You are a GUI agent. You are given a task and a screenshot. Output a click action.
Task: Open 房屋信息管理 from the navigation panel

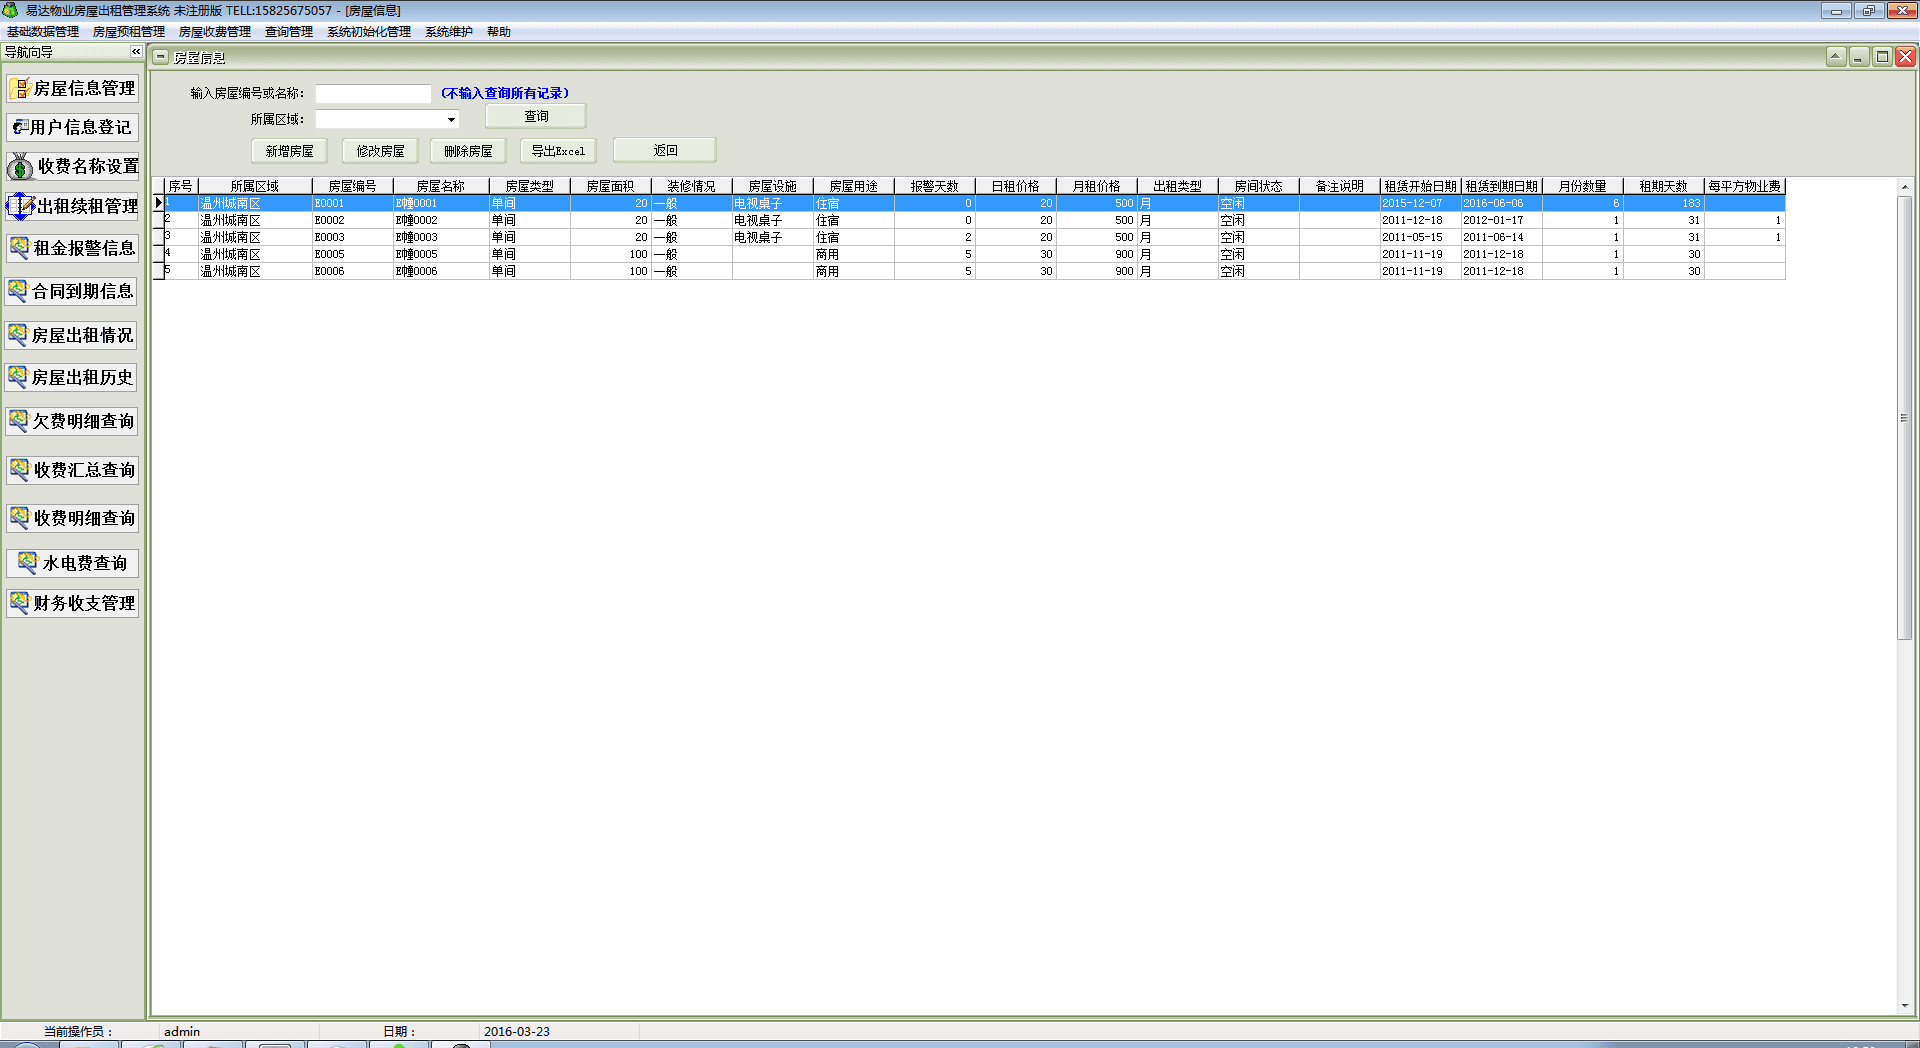tap(72, 89)
